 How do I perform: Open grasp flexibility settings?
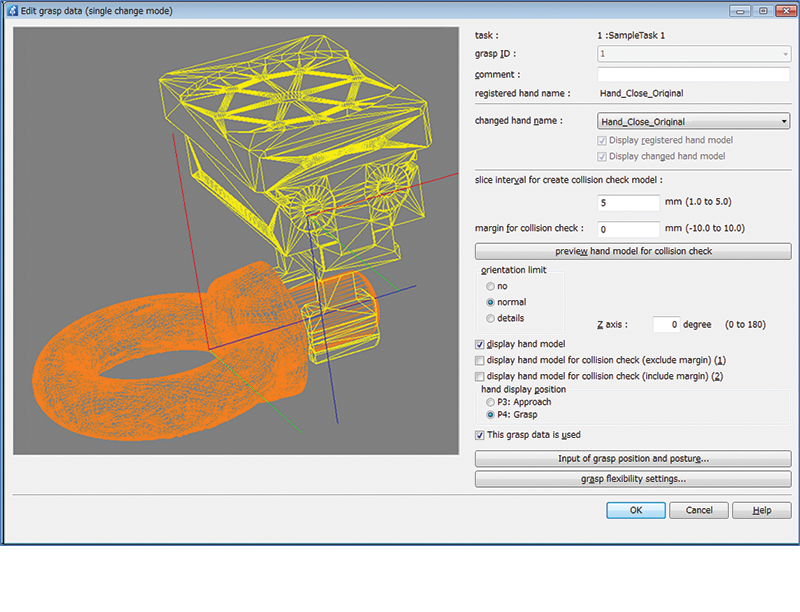632,479
